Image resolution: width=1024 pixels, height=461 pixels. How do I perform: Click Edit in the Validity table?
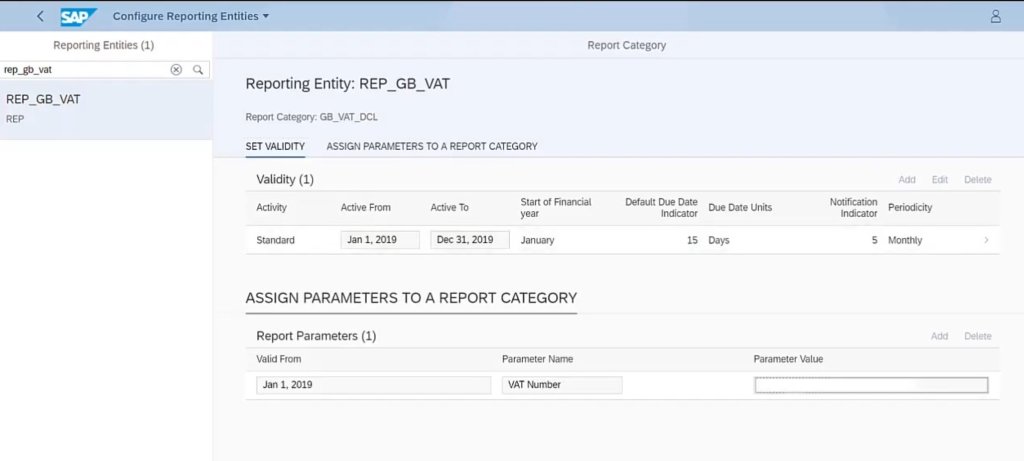939,180
